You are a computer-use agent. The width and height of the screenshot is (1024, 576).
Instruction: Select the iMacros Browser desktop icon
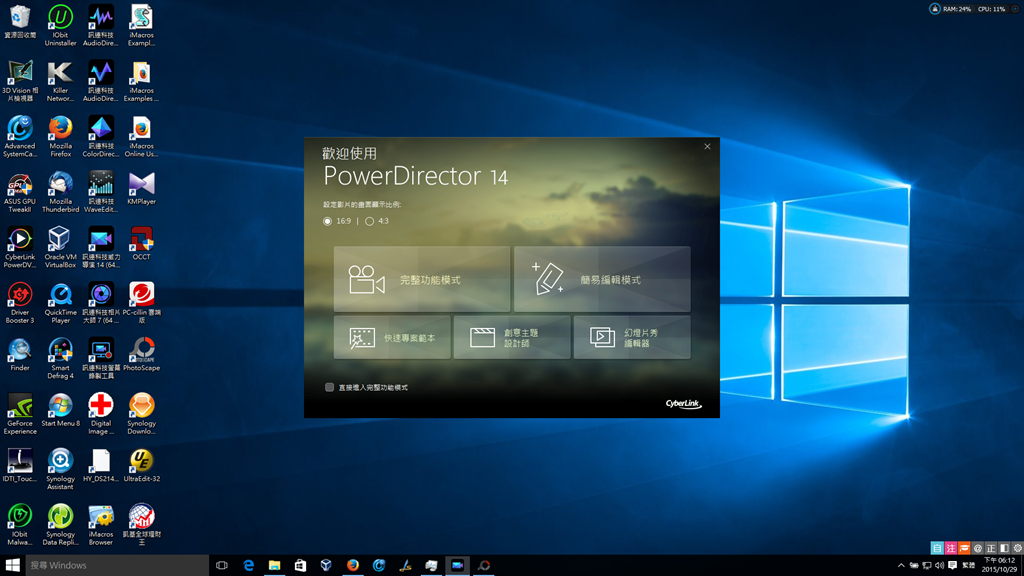tap(101, 525)
